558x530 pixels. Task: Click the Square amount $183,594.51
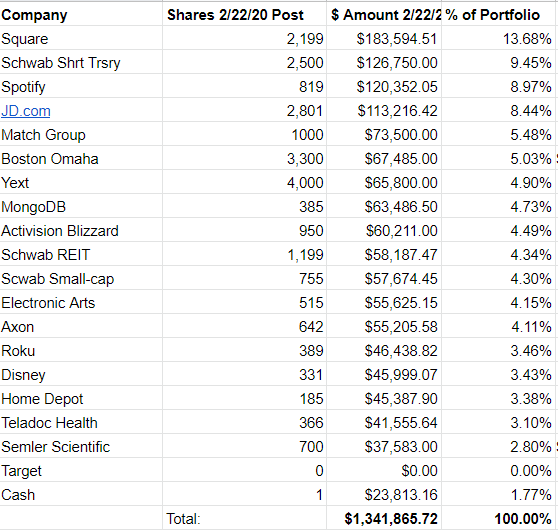pyautogui.click(x=384, y=38)
